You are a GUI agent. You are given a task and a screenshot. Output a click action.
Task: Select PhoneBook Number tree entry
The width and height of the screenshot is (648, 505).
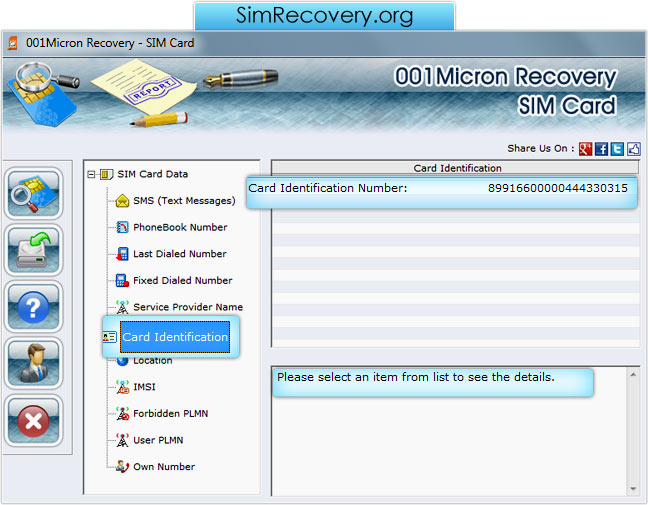180,227
